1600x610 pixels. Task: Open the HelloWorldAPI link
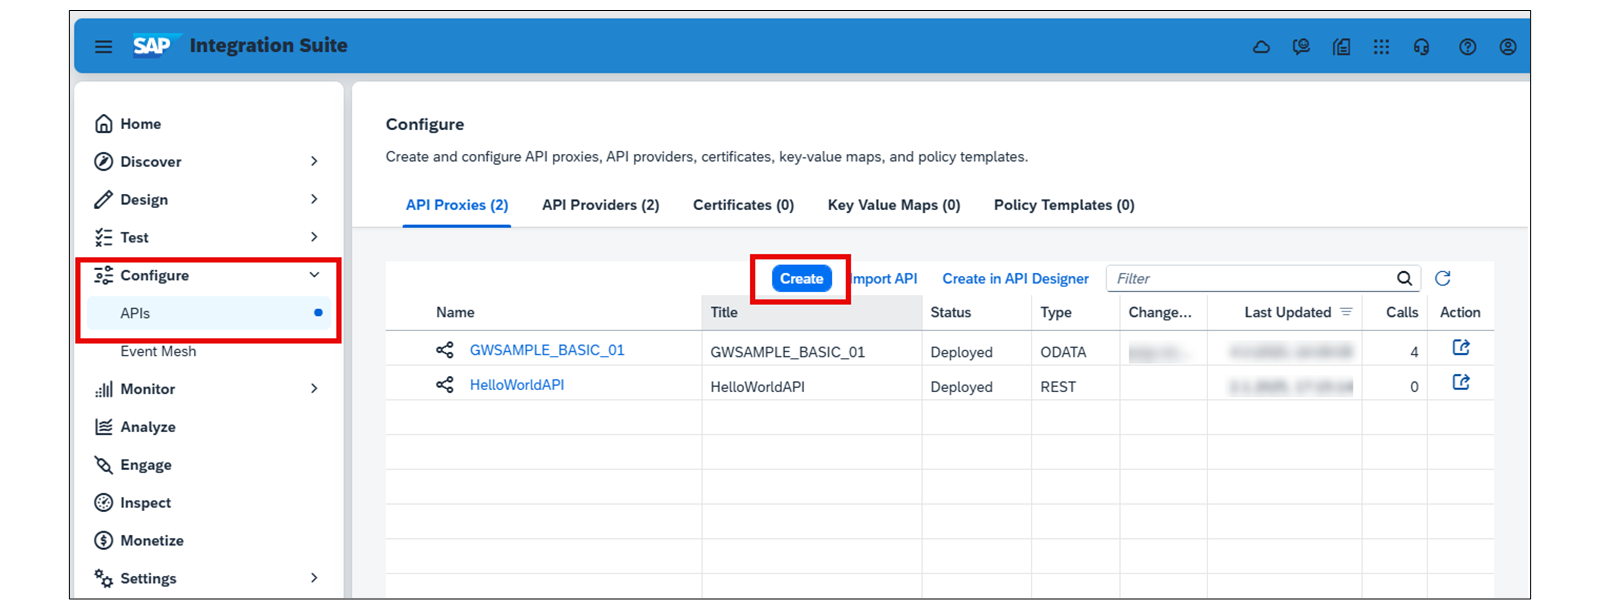[517, 385]
